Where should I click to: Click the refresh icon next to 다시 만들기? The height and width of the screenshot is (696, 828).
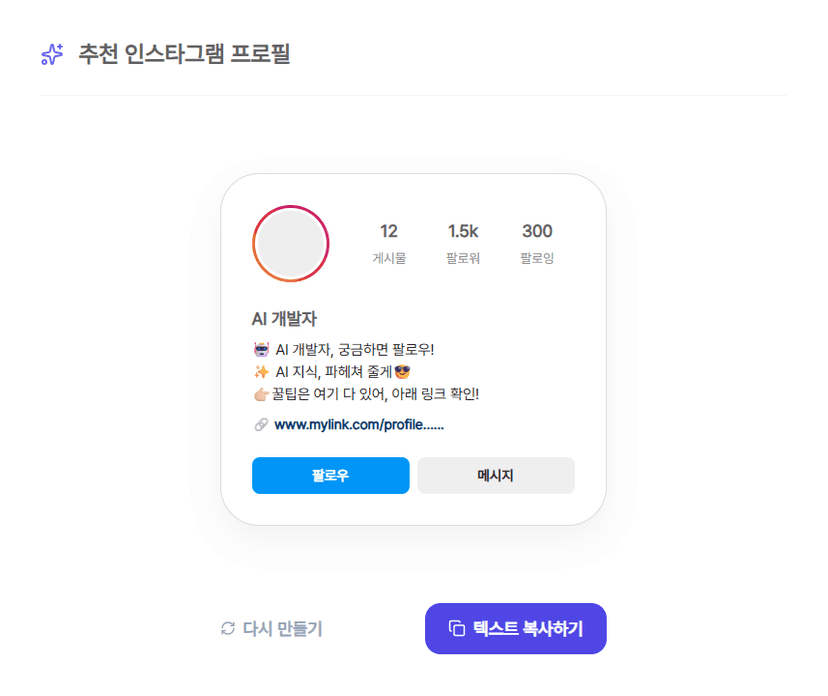pos(228,629)
